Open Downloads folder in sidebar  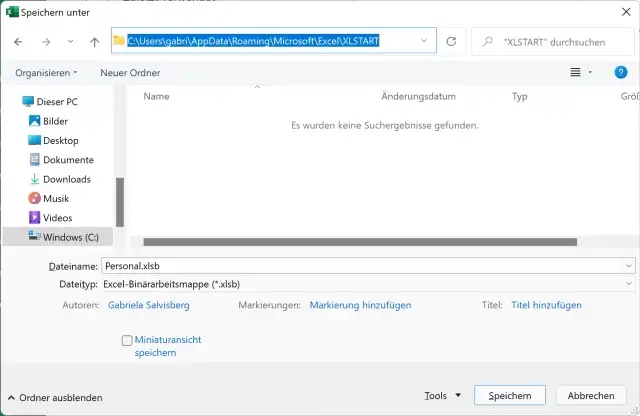tap(66, 179)
